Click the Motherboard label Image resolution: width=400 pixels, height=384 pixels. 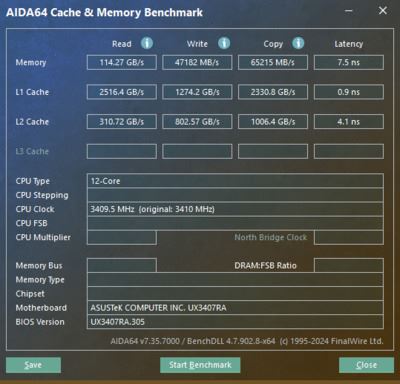click(41, 308)
